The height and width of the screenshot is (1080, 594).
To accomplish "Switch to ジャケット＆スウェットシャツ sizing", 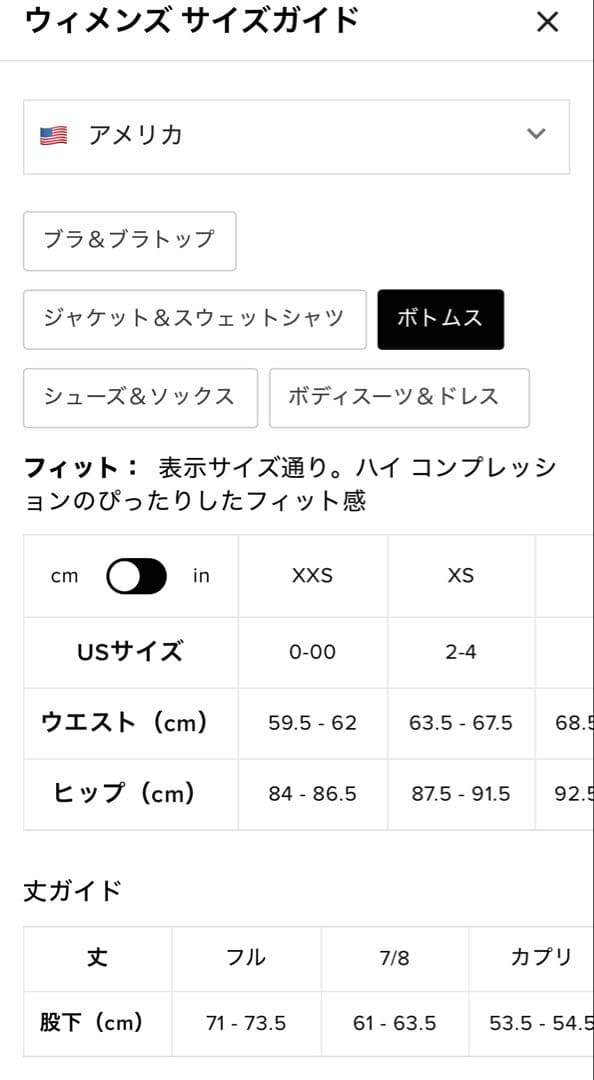I will pyautogui.click(x=195, y=319).
